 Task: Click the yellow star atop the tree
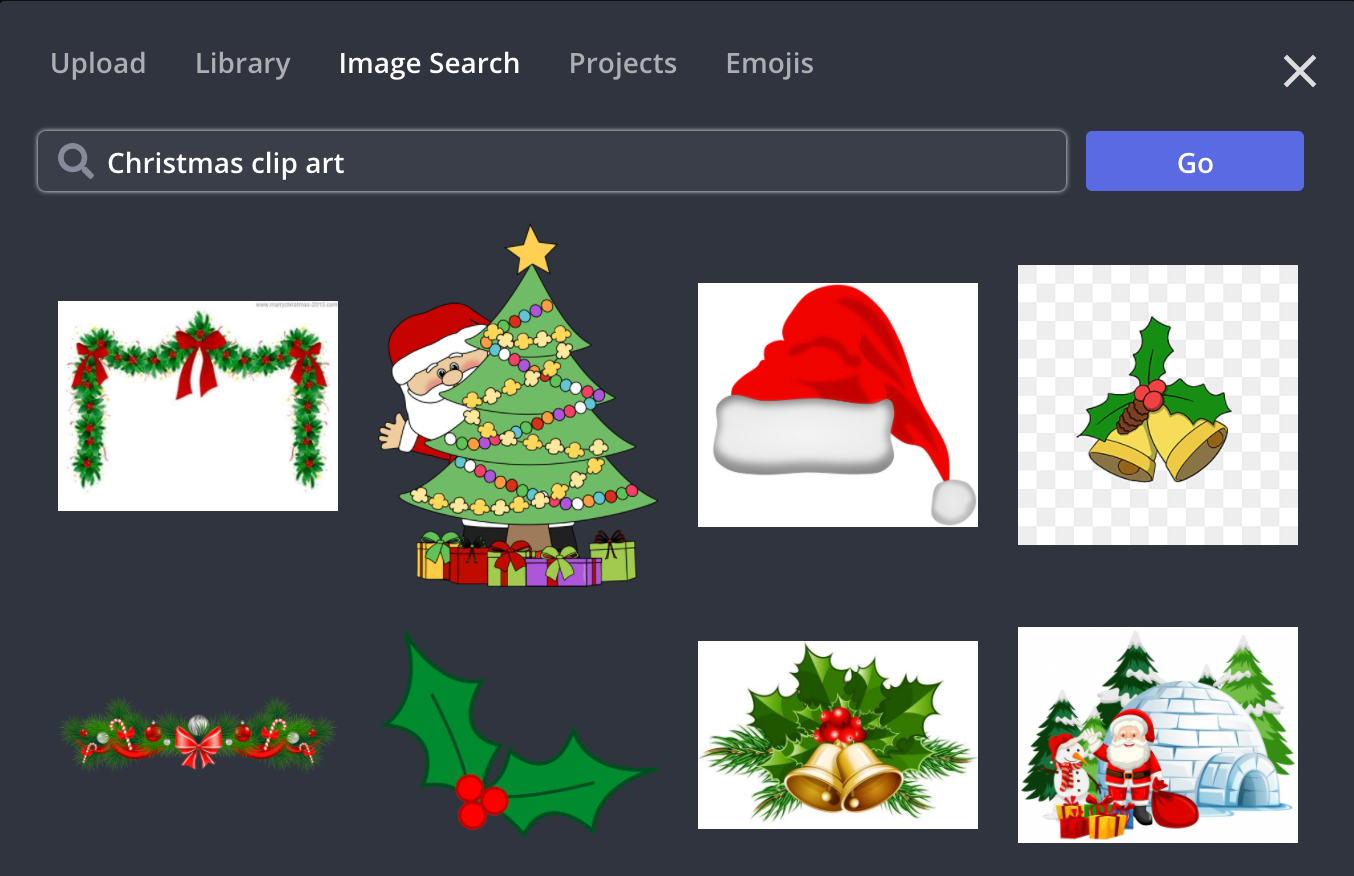click(531, 251)
